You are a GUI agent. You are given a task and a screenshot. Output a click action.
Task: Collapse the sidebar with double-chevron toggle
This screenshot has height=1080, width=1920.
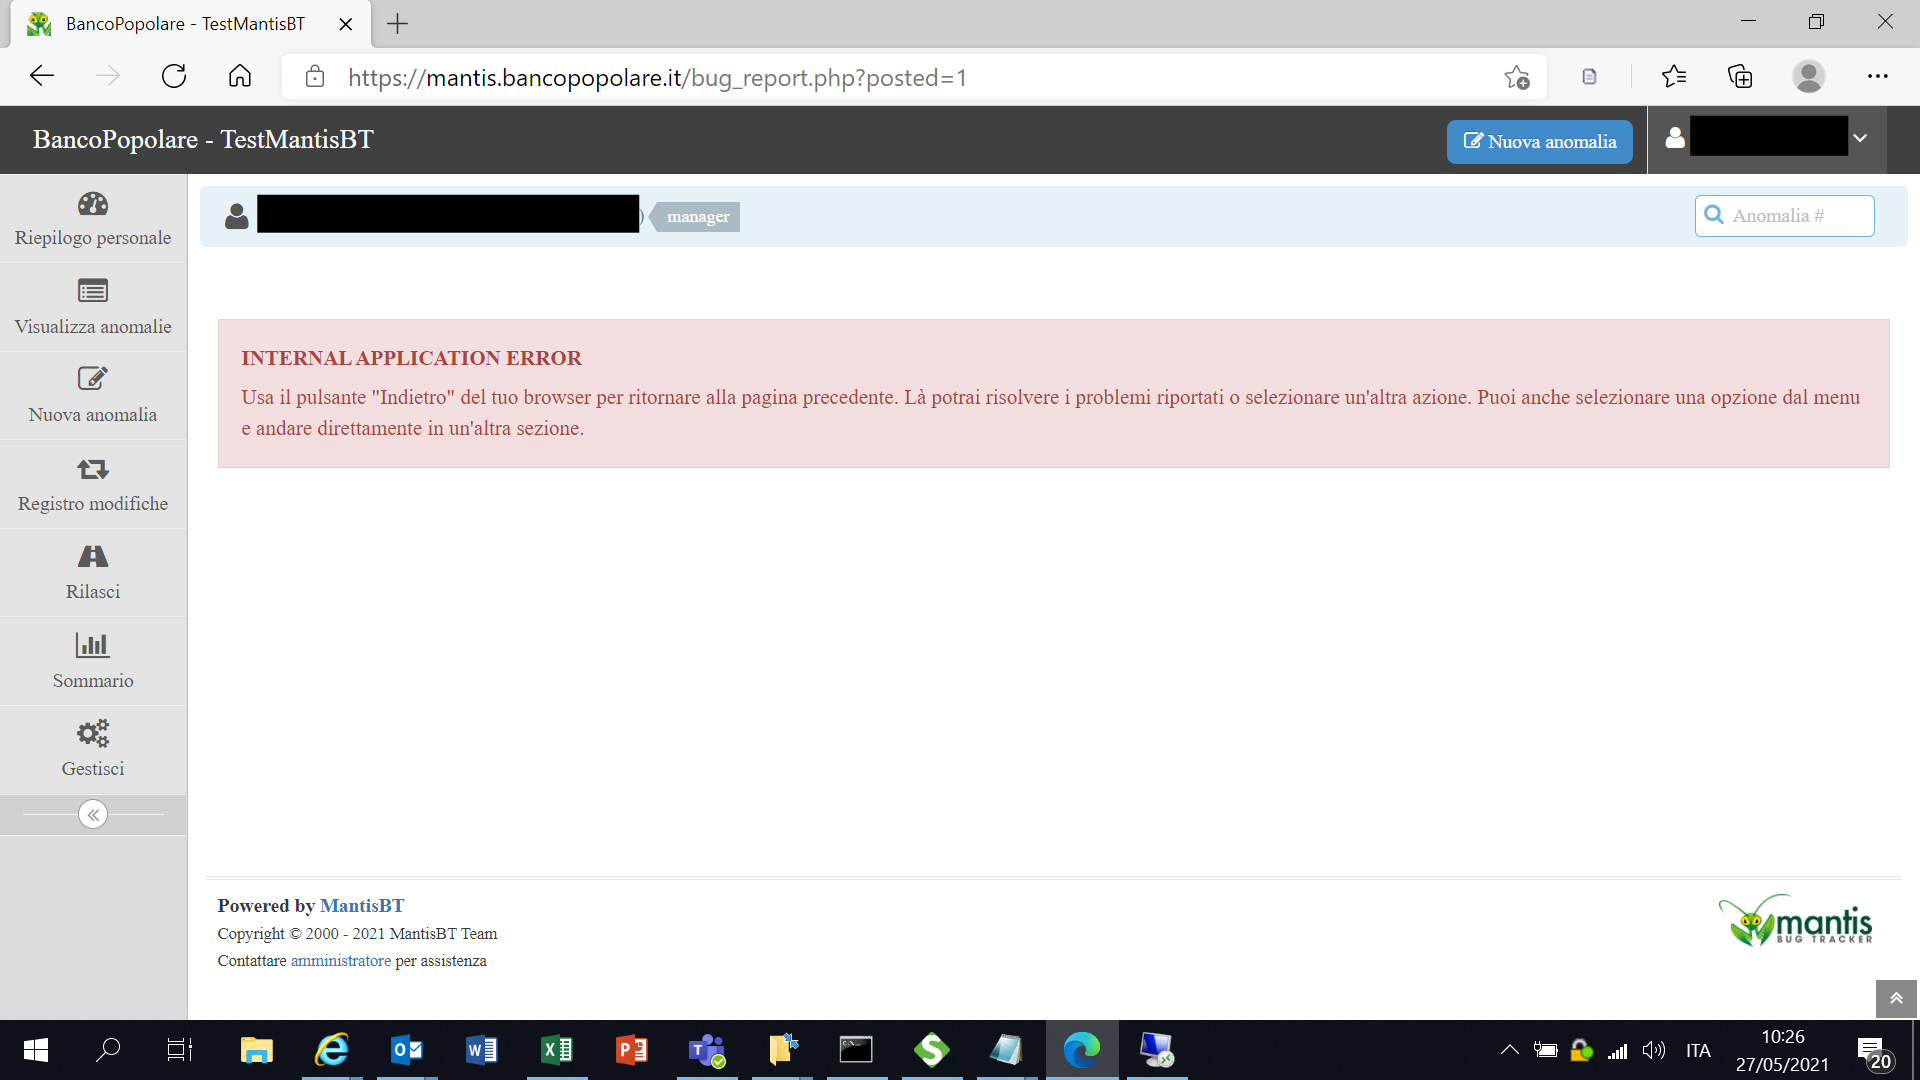[x=93, y=815]
